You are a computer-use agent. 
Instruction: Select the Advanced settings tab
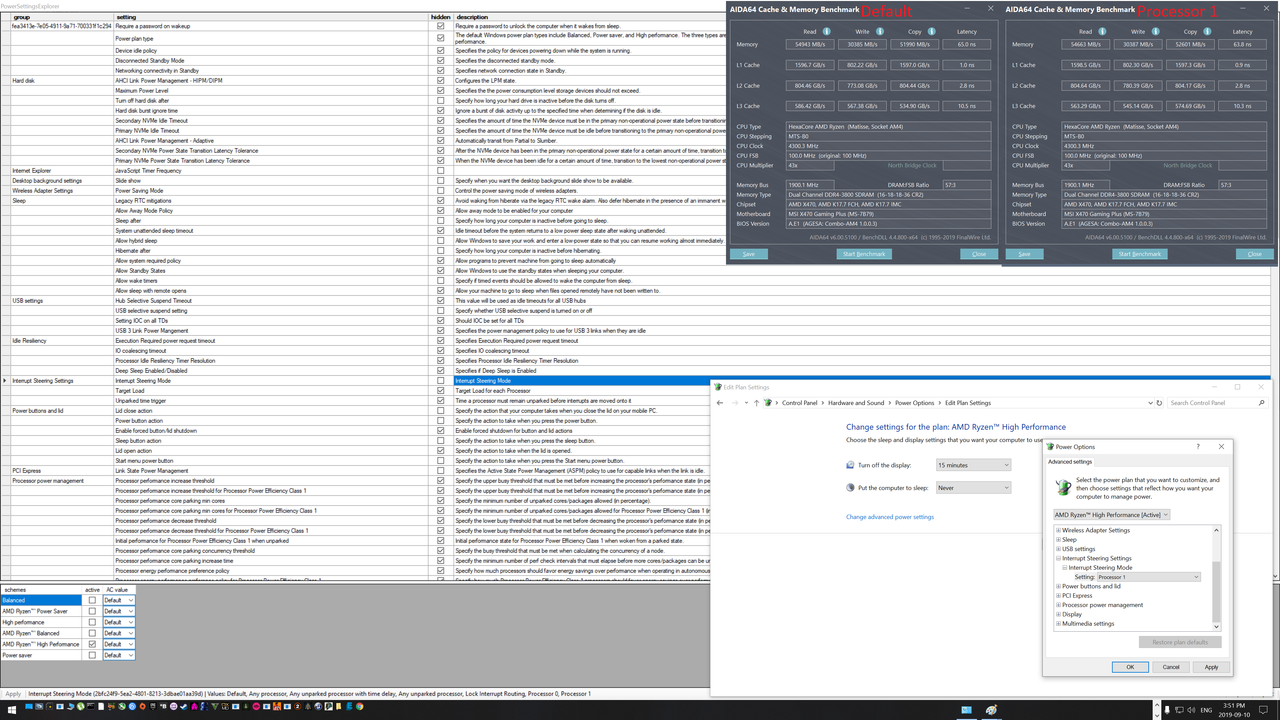pos(1070,462)
